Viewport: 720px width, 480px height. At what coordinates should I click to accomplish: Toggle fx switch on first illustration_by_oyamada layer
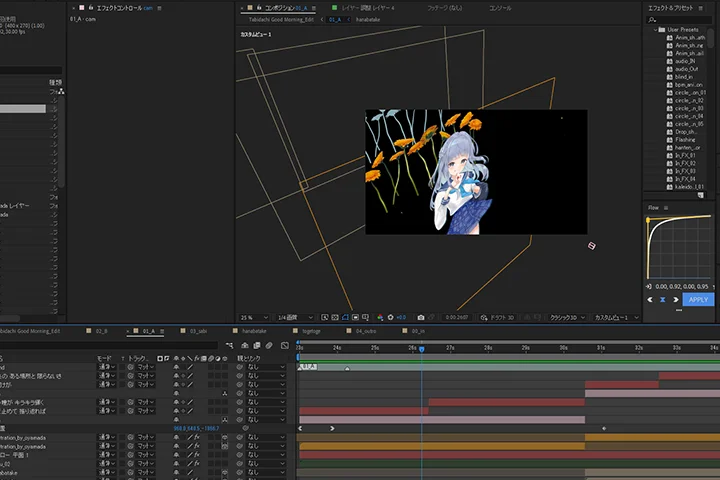click(x=197, y=437)
